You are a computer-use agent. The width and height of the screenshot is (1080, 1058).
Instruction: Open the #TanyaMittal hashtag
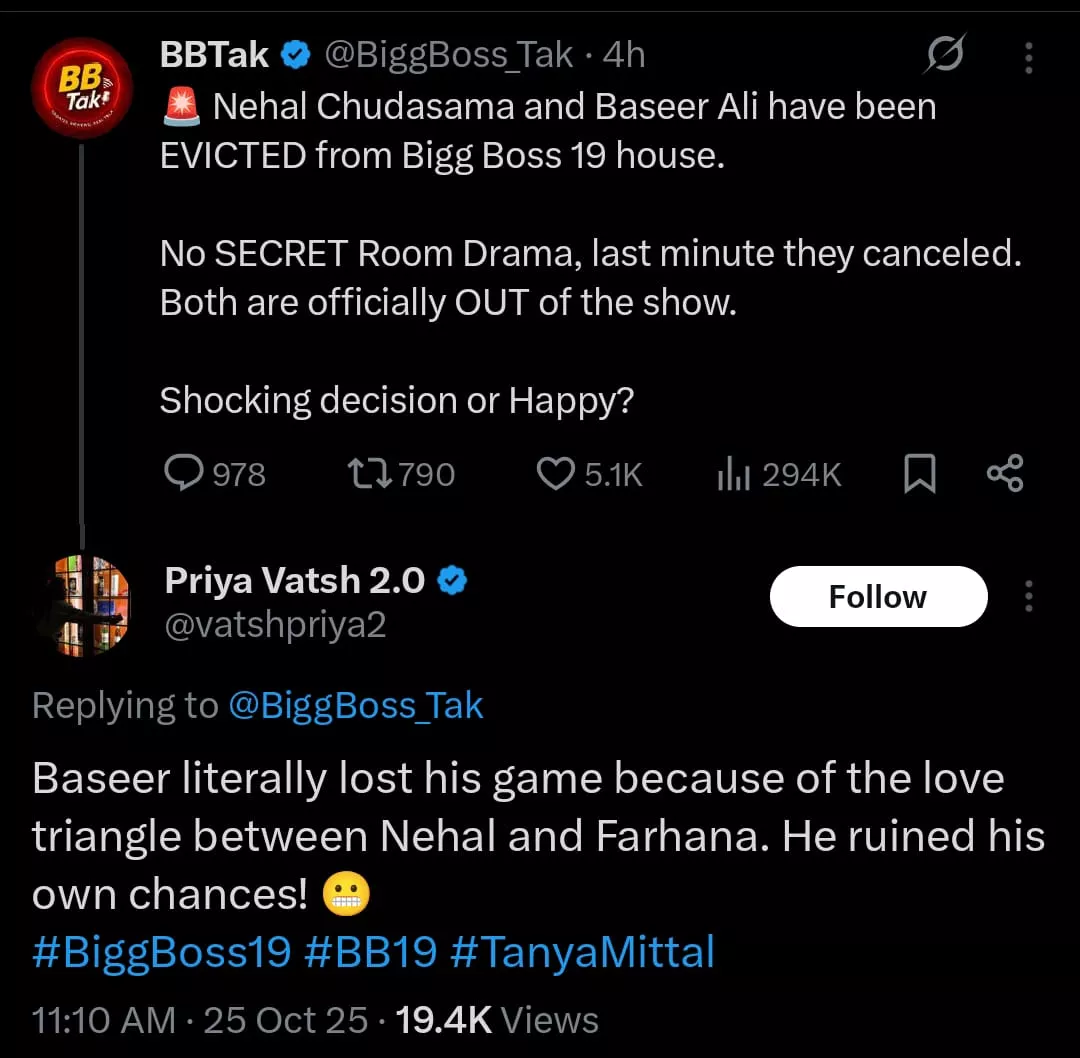click(582, 951)
